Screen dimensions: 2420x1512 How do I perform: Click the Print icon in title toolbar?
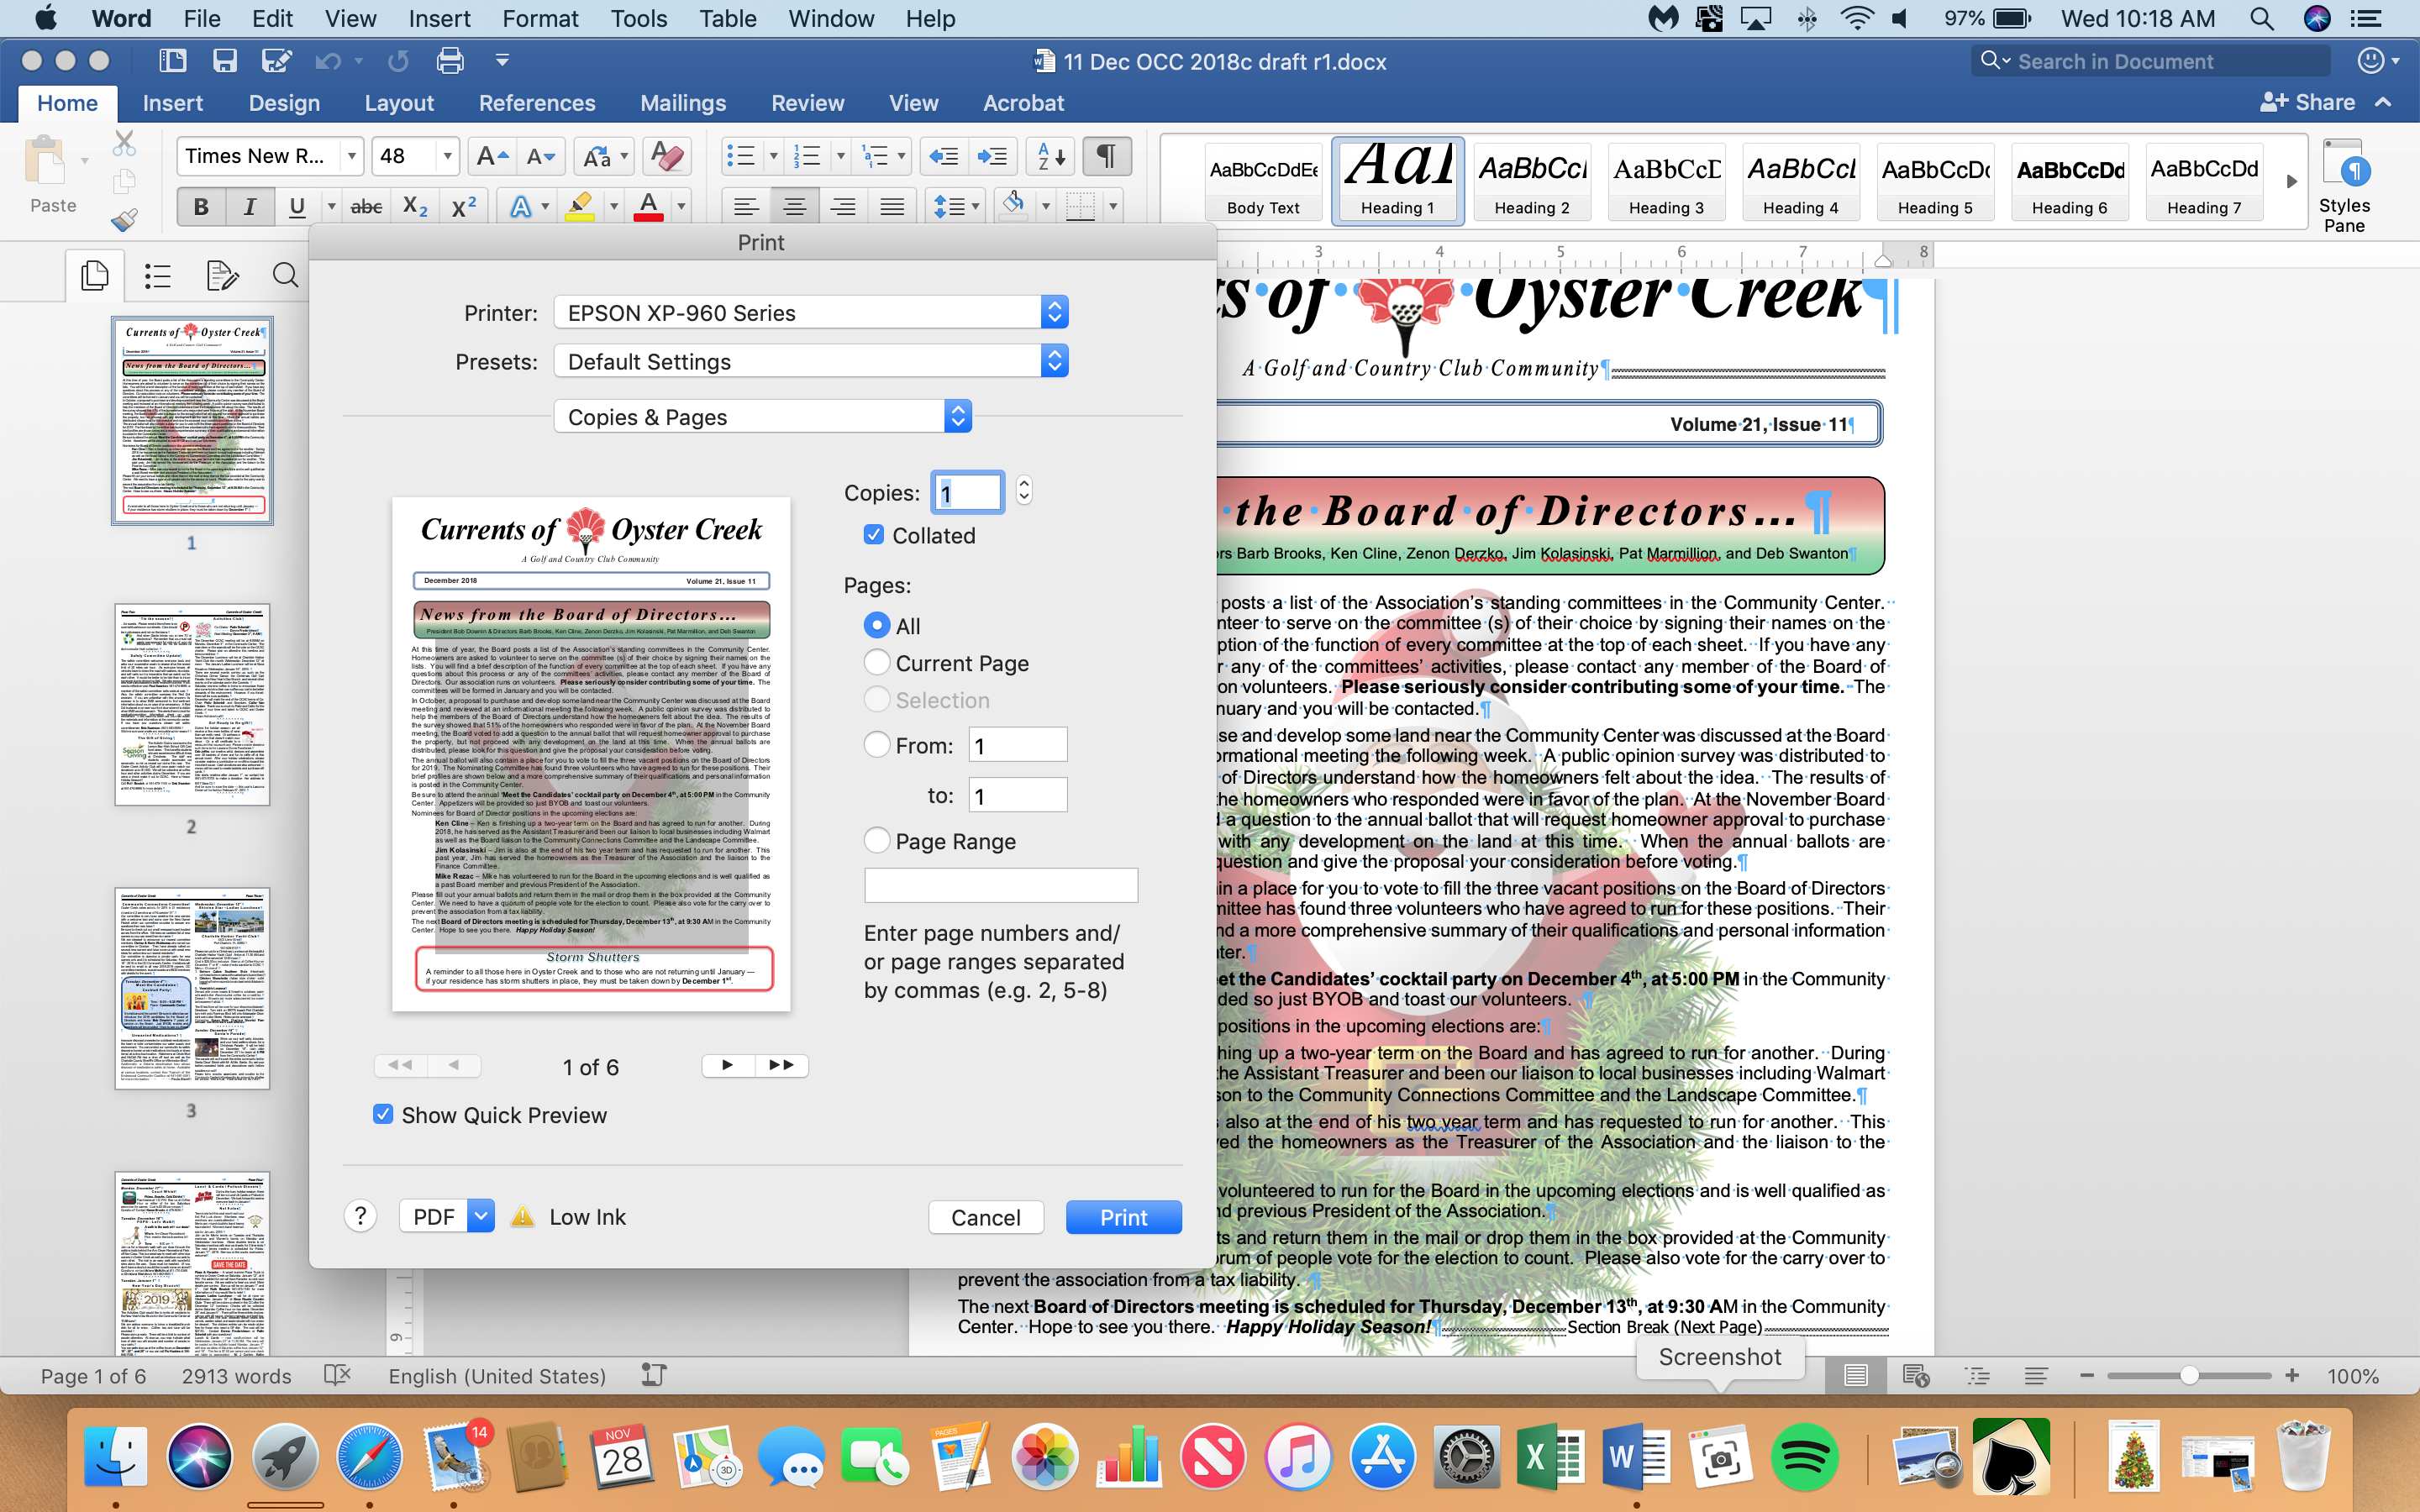tap(450, 61)
